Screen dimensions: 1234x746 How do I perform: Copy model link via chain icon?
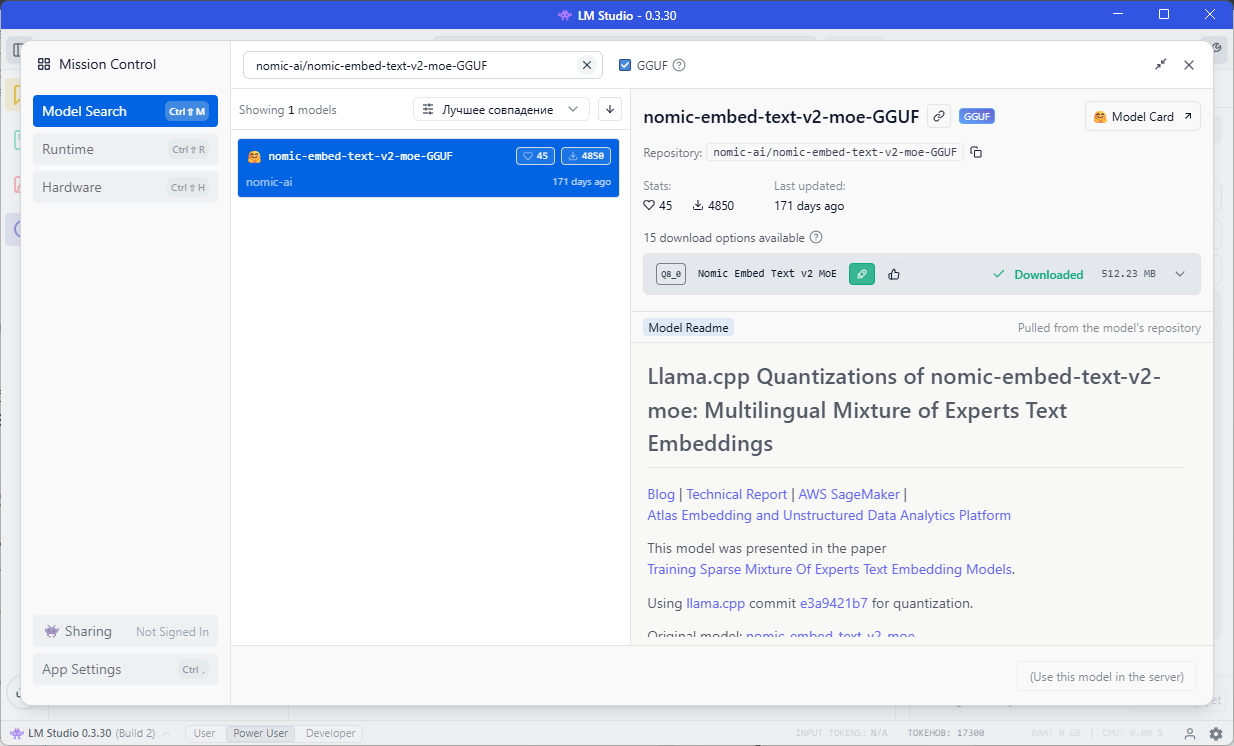pyautogui.click(x=939, y=116)
